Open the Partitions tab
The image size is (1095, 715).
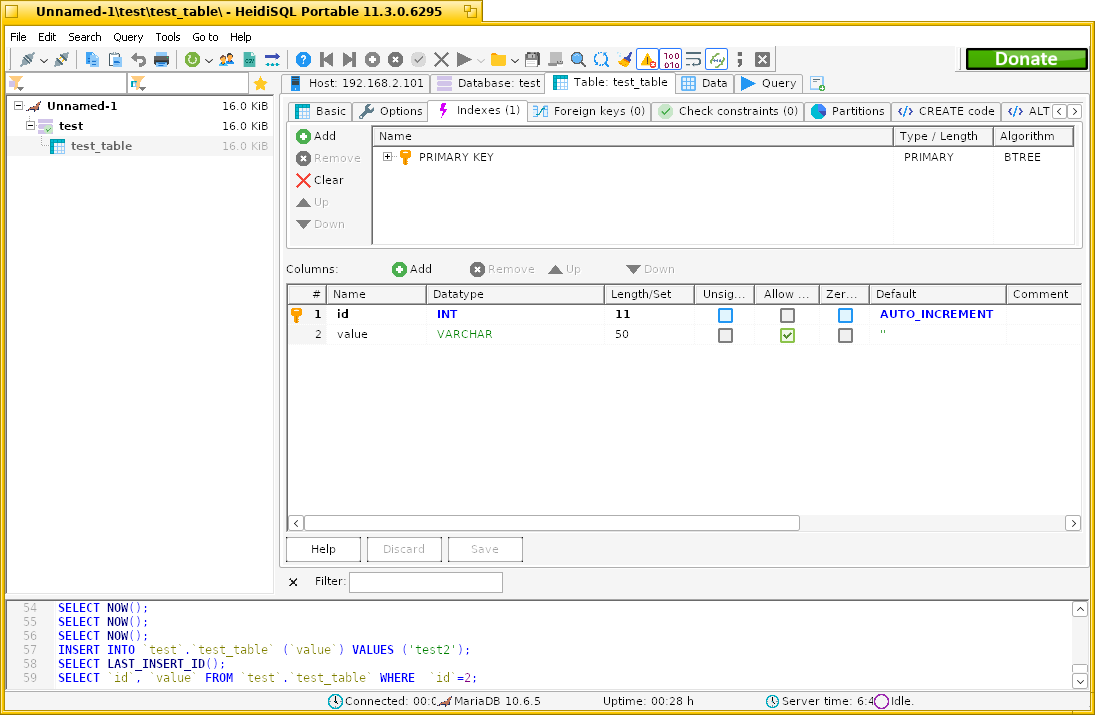coord(848,111)
